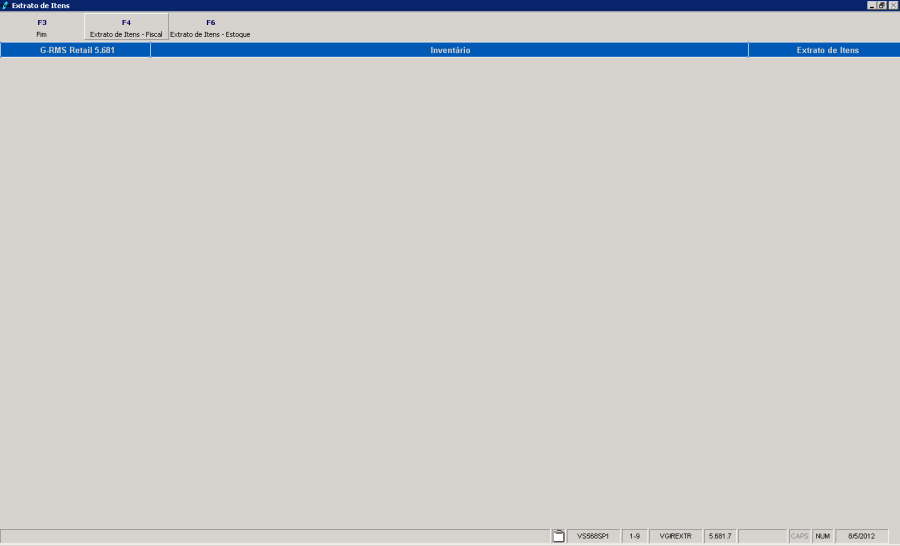
Task: Restore the Extrato de Itens window
Action: click(882, 5)
